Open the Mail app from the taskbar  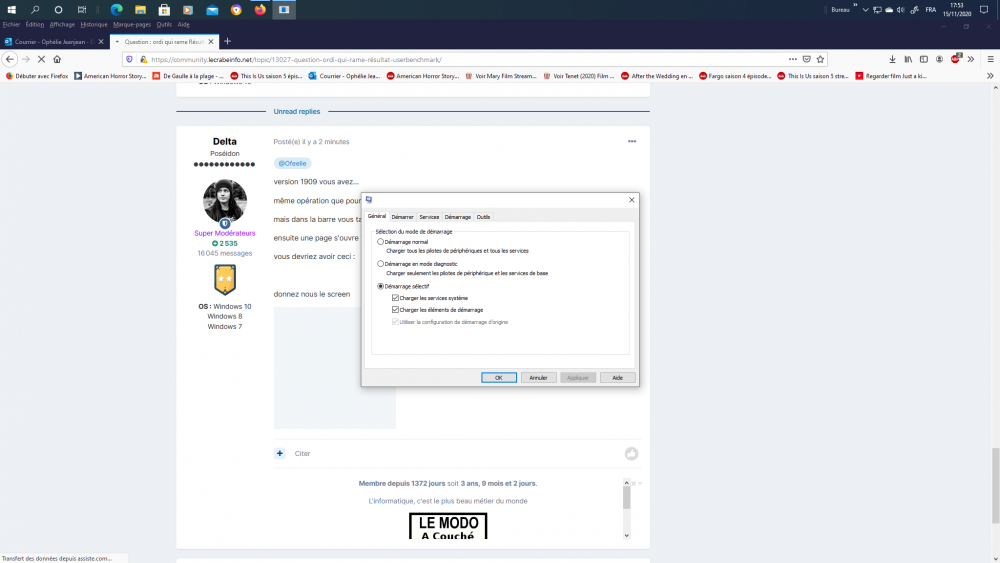coord(212,10)
